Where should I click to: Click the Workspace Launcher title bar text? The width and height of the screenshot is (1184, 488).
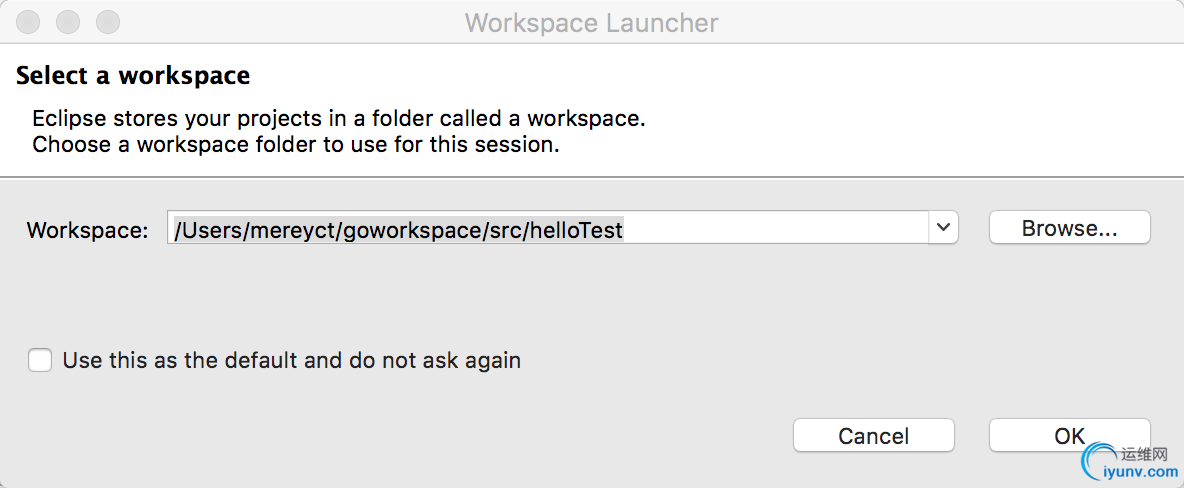[591, 23]
